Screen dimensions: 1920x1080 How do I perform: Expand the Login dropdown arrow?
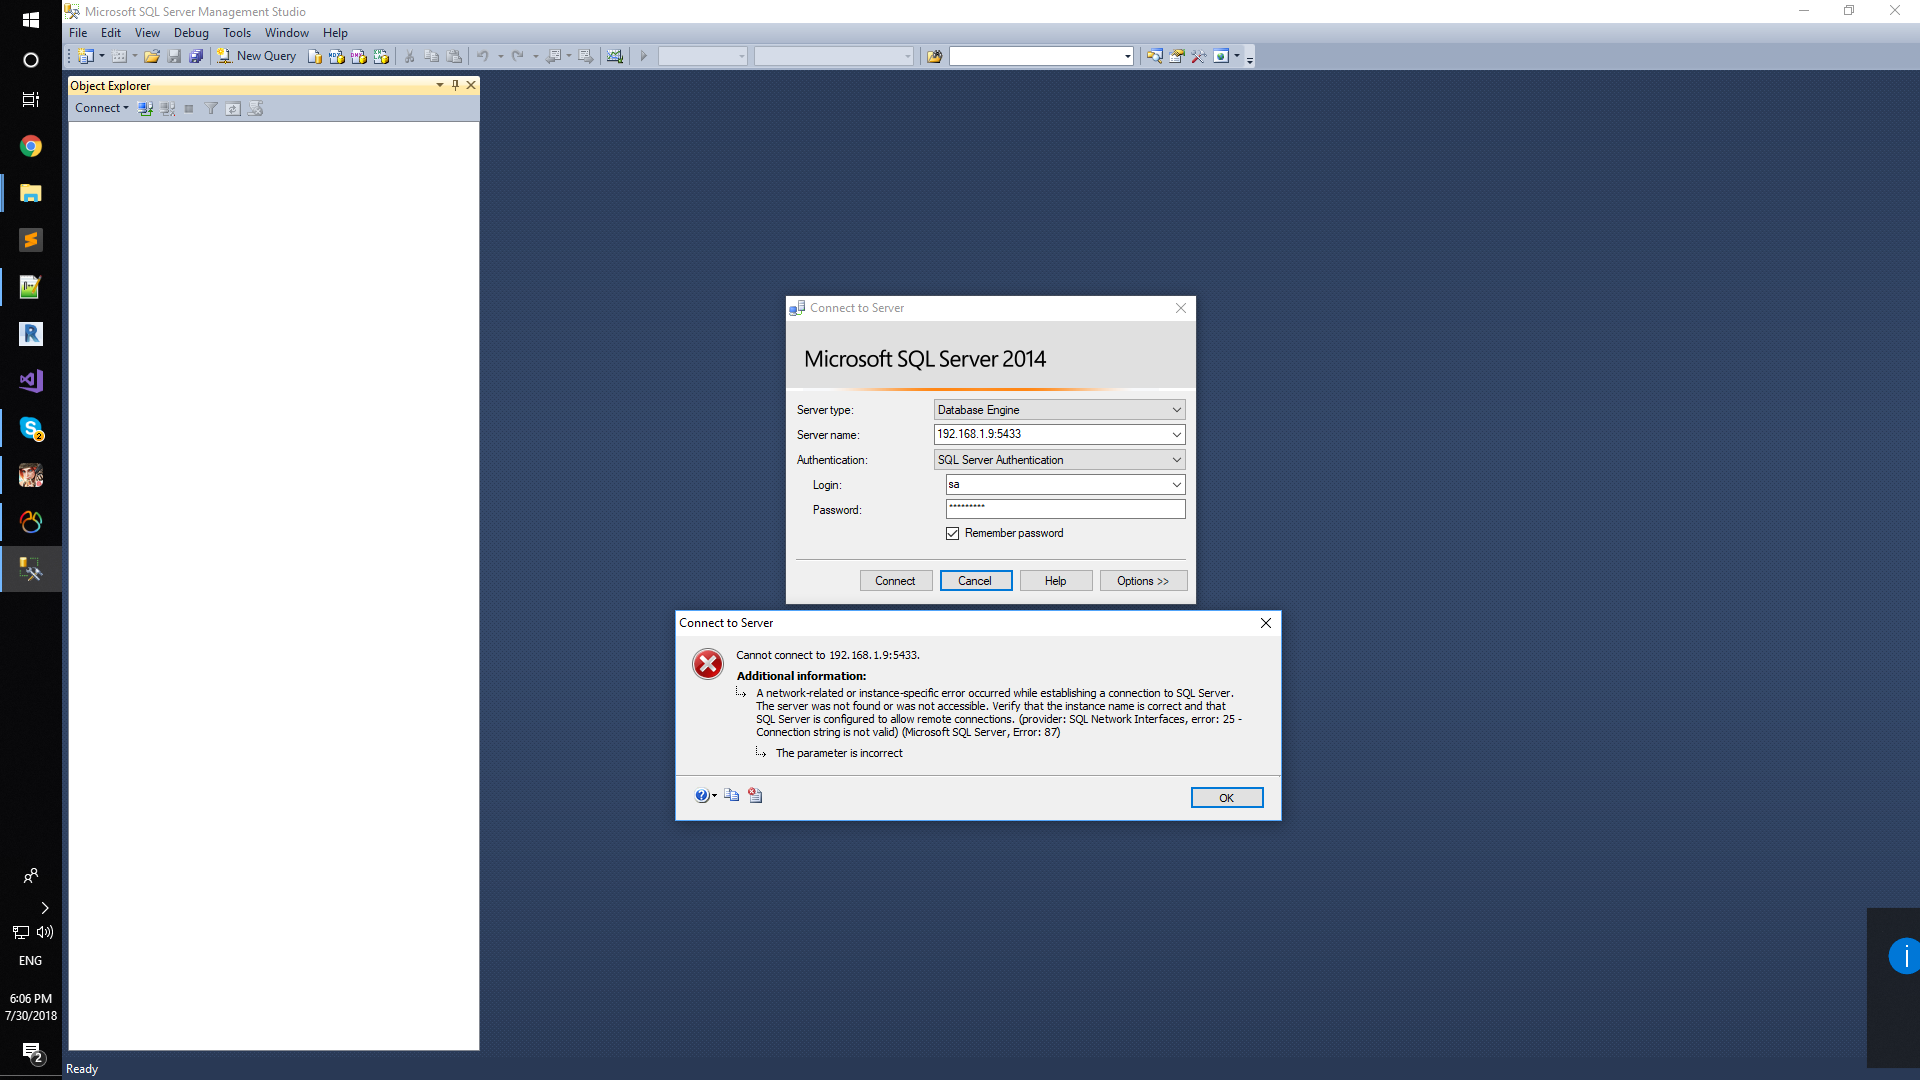(x=1176, y=484)
